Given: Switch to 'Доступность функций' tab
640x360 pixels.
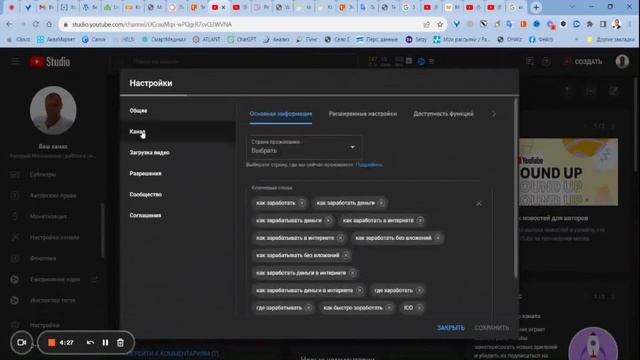Looking at the screenshot, I should pyautogui.click(x=443, y=114).
